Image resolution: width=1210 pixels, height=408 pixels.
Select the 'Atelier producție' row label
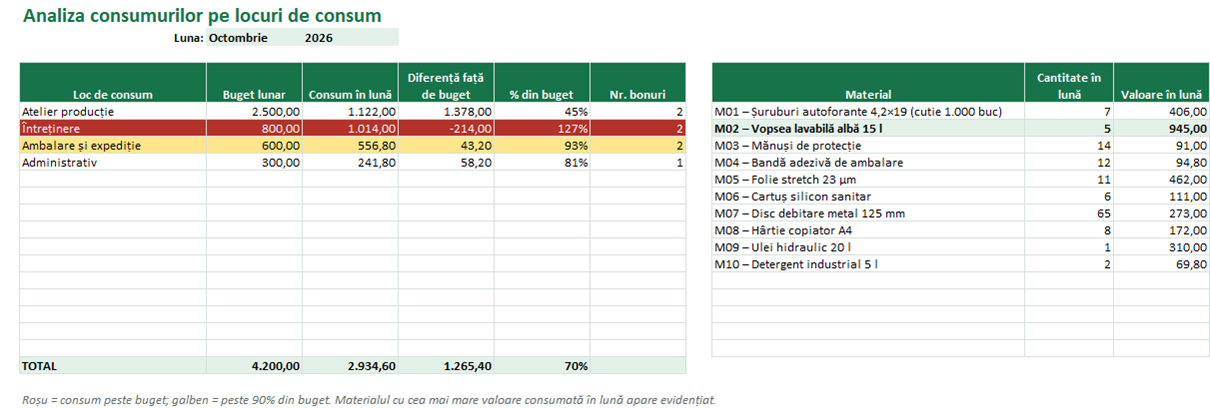tap(113, 112)
